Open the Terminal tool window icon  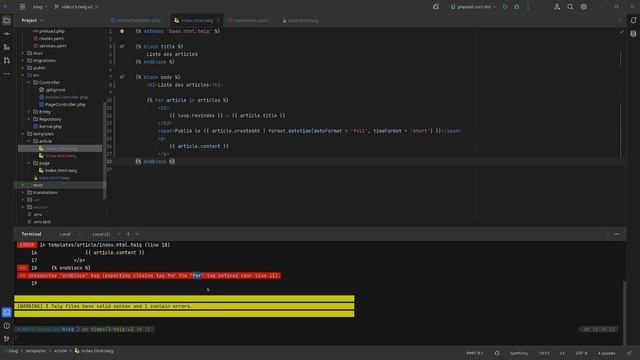(7, 313)
